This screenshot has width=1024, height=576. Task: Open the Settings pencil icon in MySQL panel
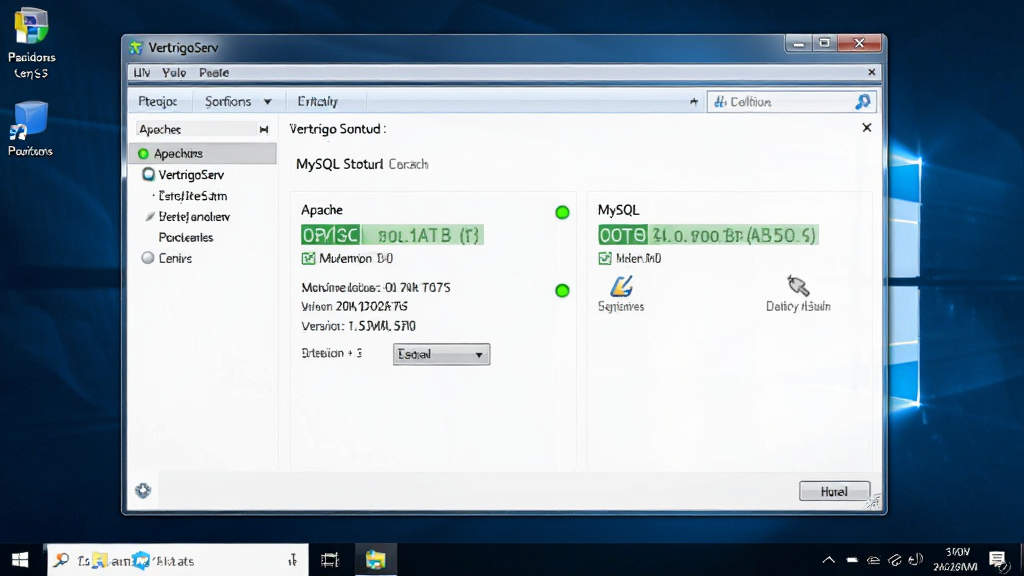tap(621, 286)
